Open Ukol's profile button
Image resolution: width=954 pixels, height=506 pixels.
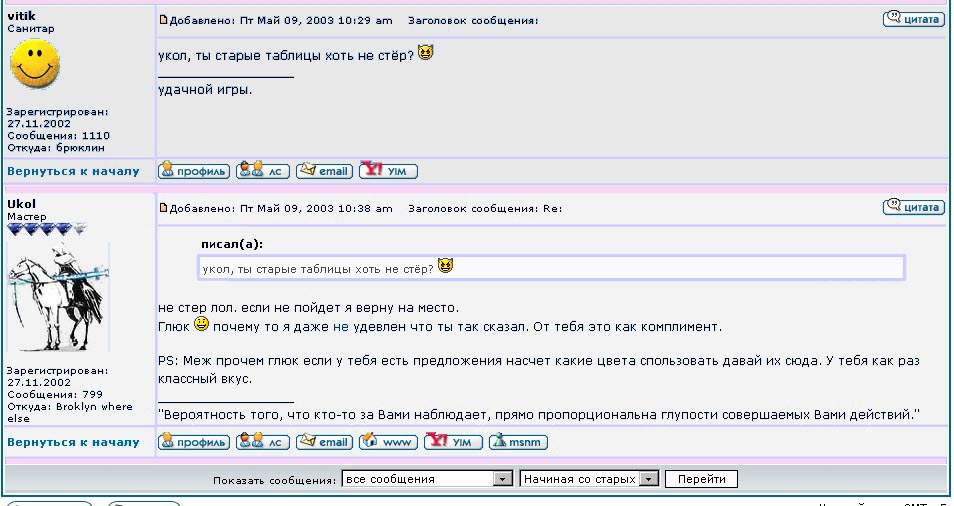tap(194, 441)
